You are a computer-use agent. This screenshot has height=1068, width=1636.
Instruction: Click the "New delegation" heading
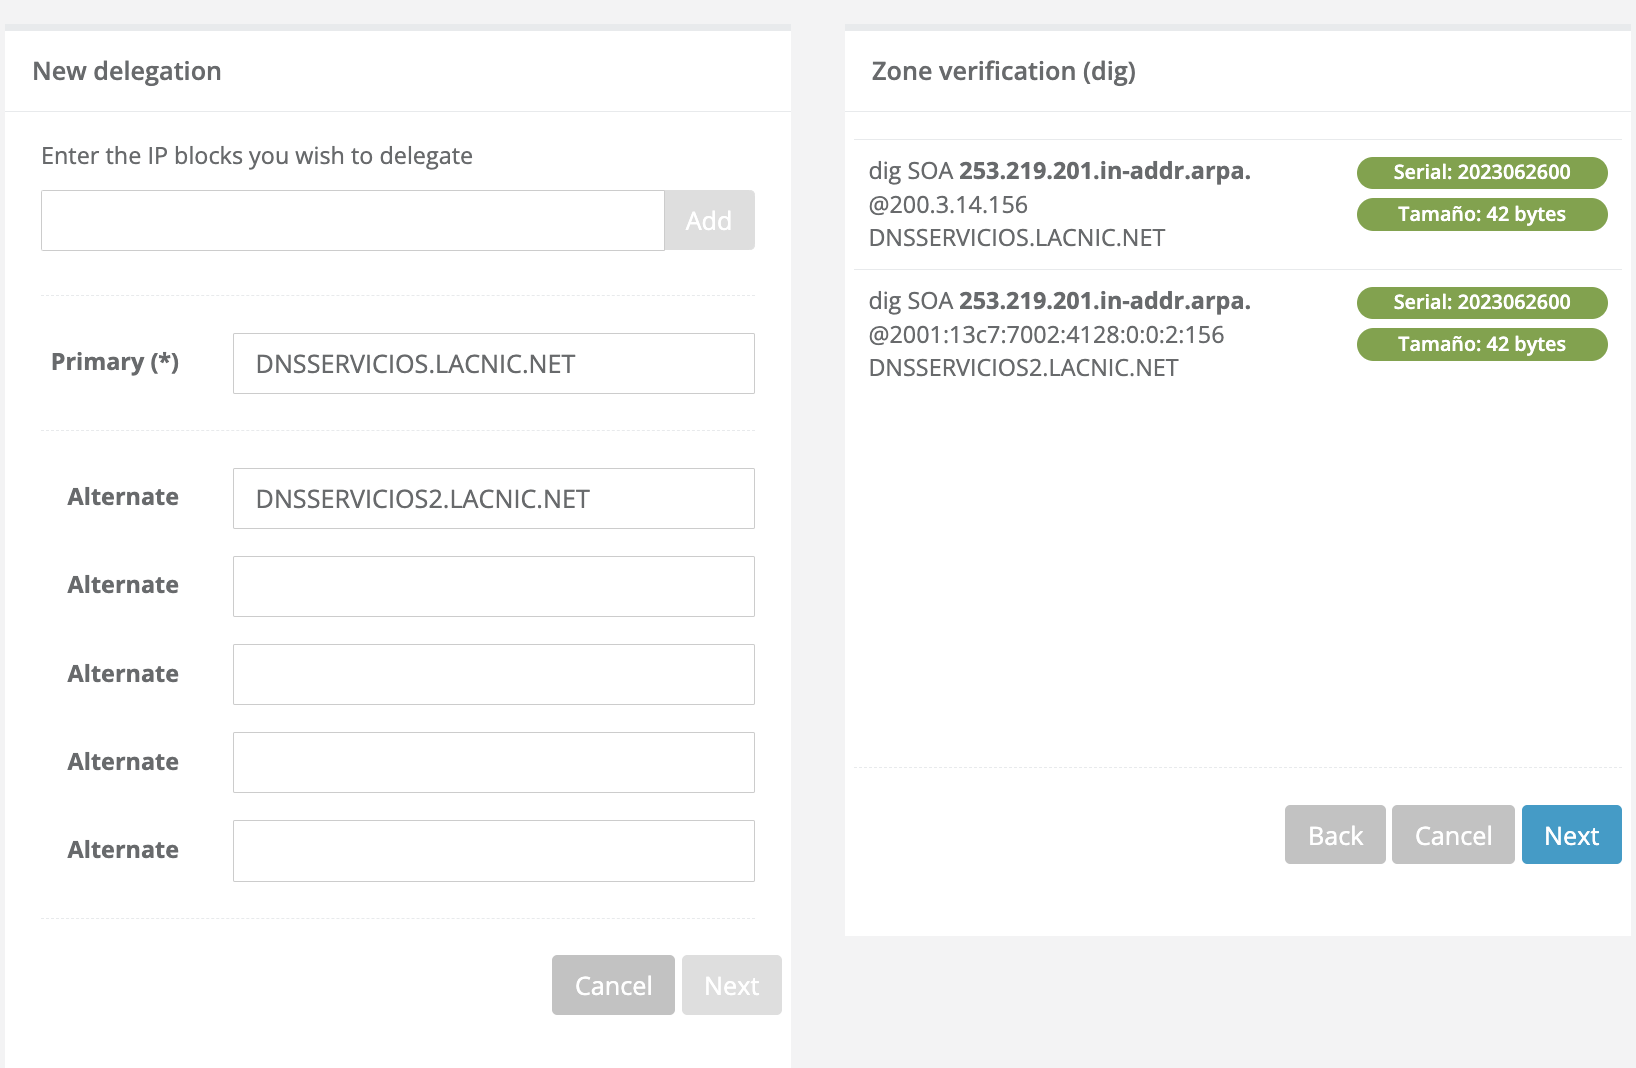(127, 71)
